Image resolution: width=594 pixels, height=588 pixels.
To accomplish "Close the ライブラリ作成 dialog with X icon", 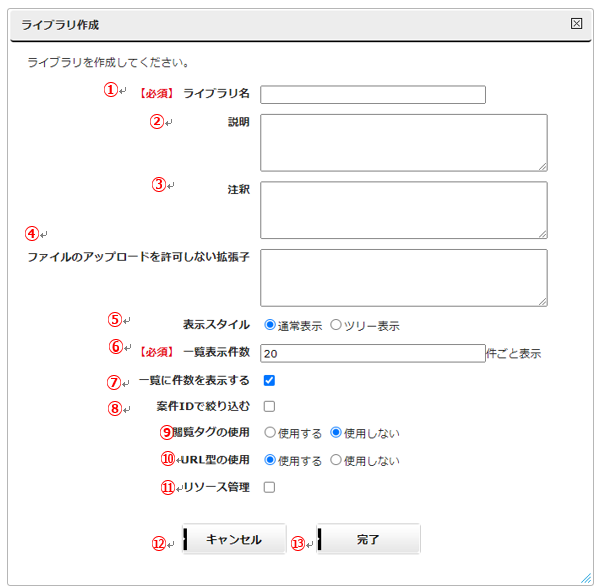I will coord(576,23).
